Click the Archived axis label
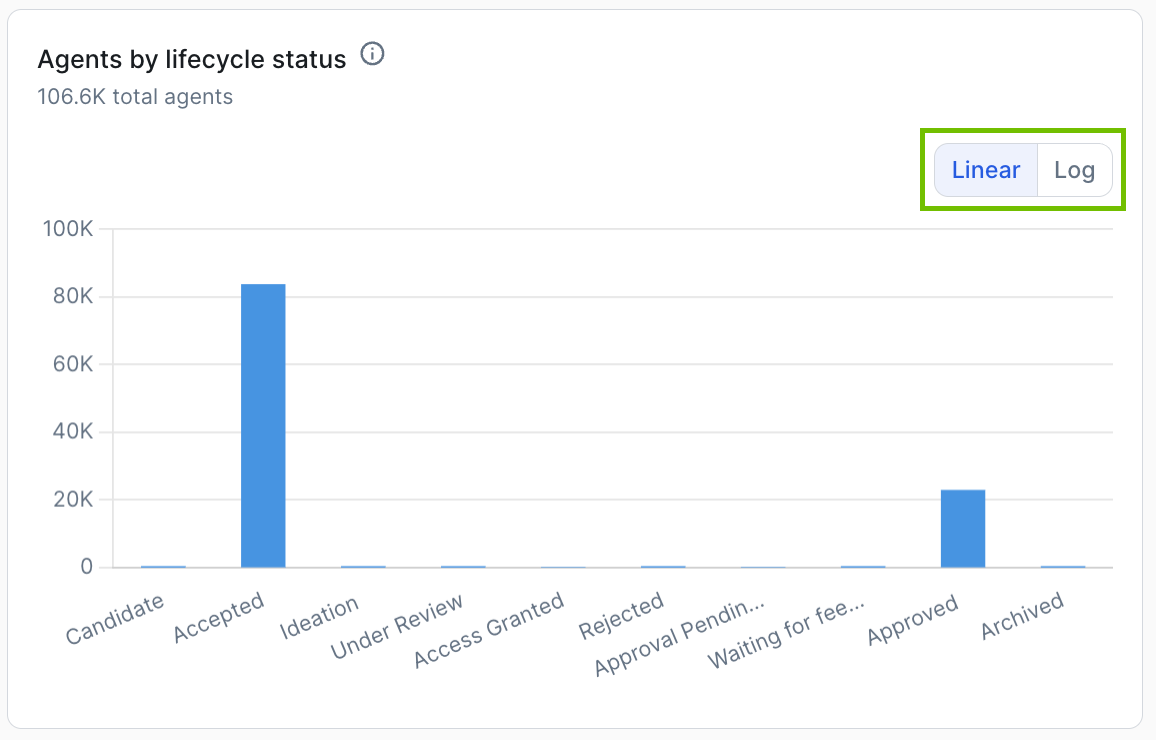The height and width of the screenshot is (740, 1156). (1022, 615)
